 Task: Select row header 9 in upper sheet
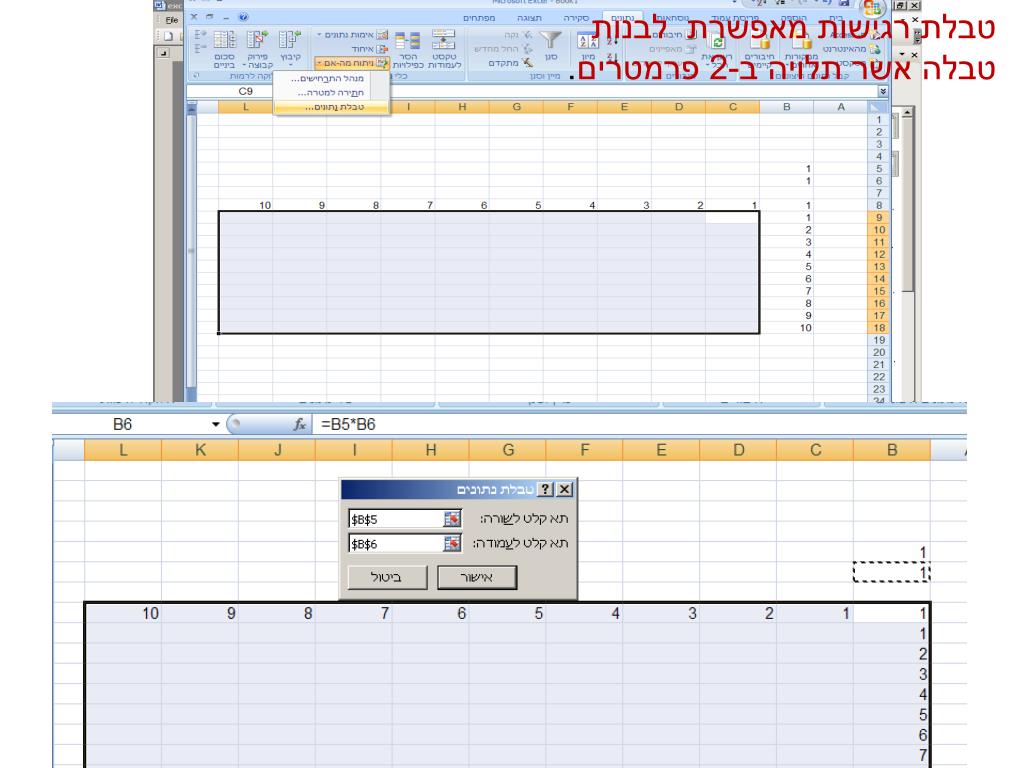pos(879,217)
